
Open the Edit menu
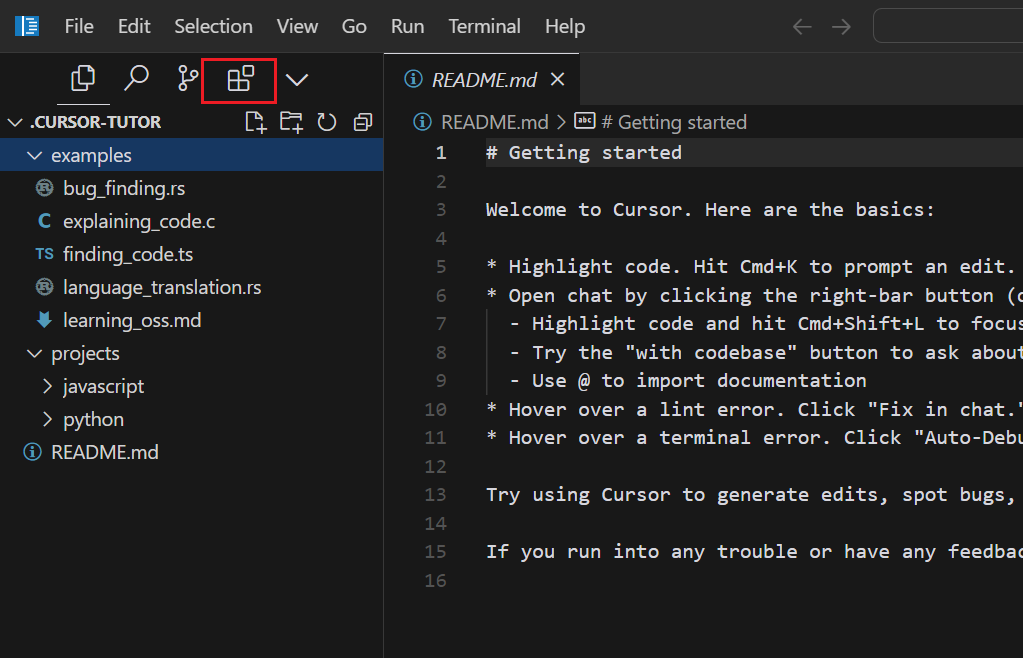(x=134, y=26)
